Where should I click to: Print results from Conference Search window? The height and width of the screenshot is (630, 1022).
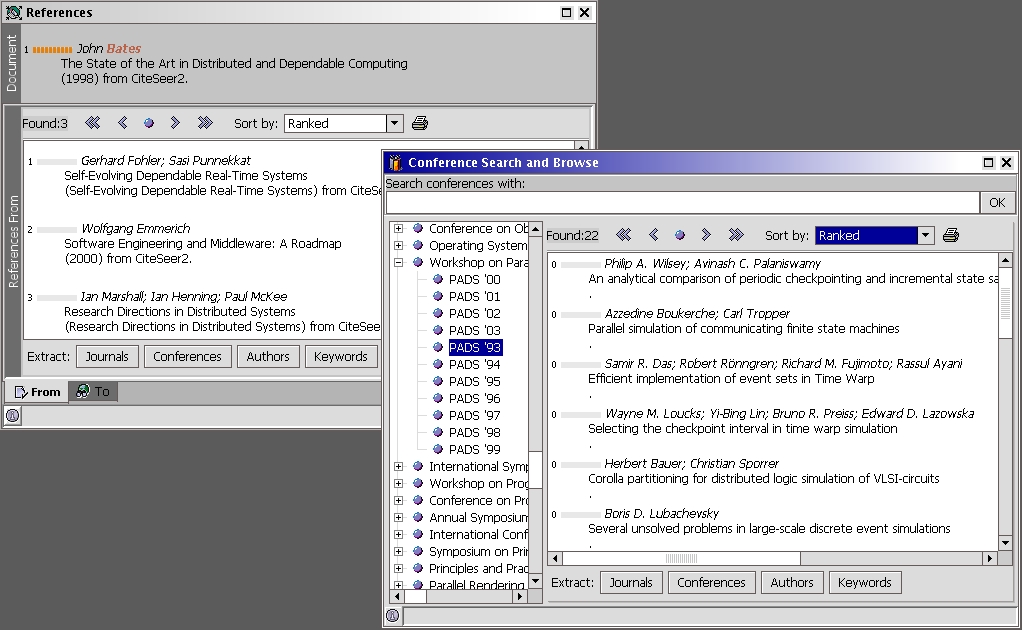pos(951,235)
